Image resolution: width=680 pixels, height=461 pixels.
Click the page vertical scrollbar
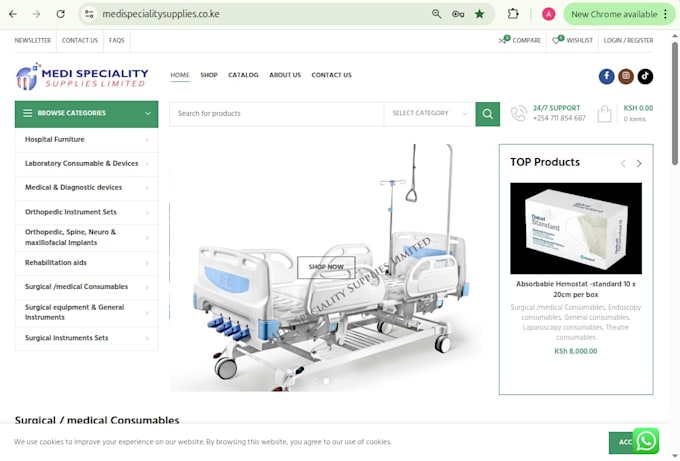coord(675,103)
